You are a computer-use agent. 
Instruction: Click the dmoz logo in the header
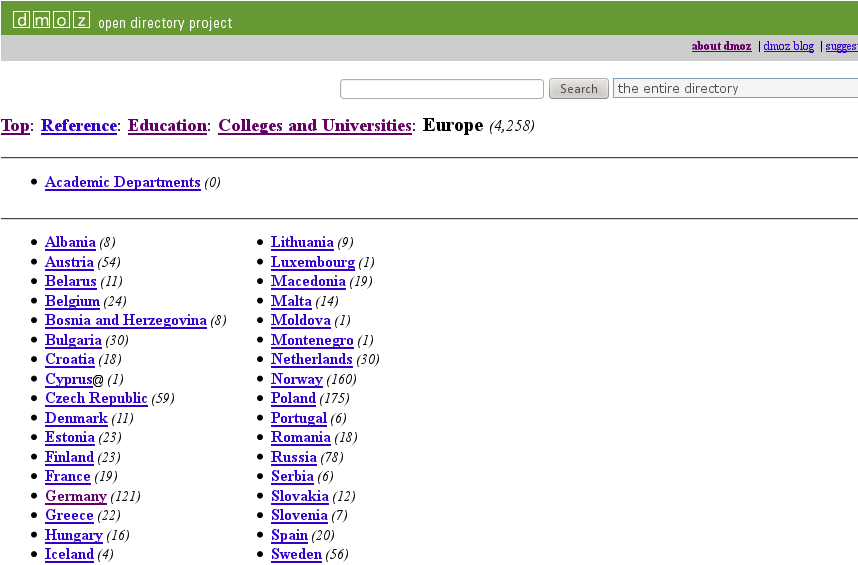point(51,20)
